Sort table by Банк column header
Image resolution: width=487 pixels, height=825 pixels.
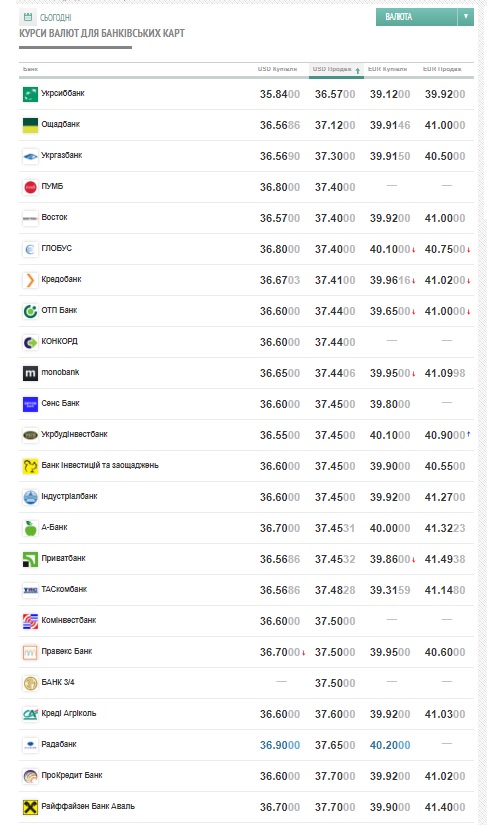[31, 69]
